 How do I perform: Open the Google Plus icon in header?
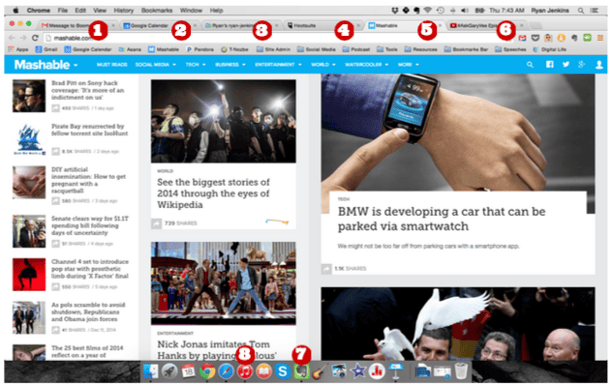click(581, 64)
